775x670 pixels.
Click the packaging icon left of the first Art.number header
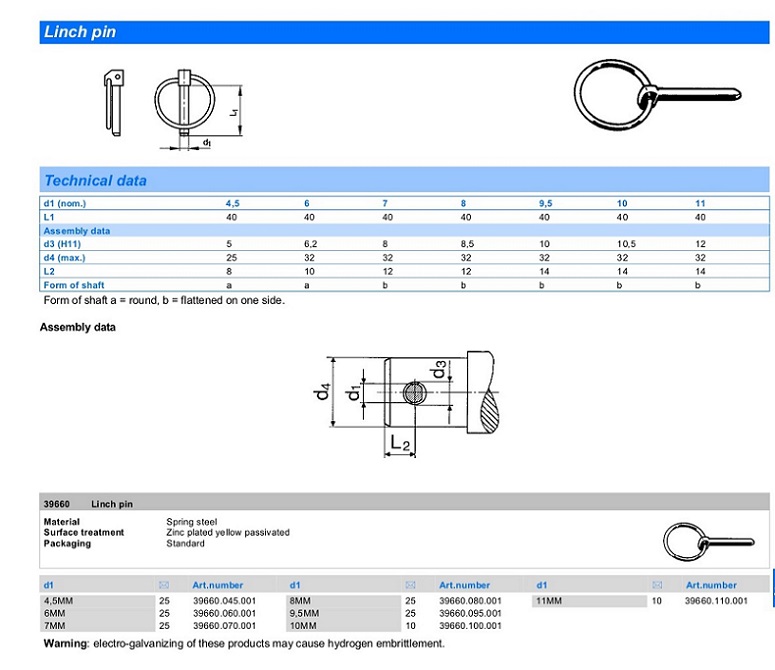click(x=164, y=585)
